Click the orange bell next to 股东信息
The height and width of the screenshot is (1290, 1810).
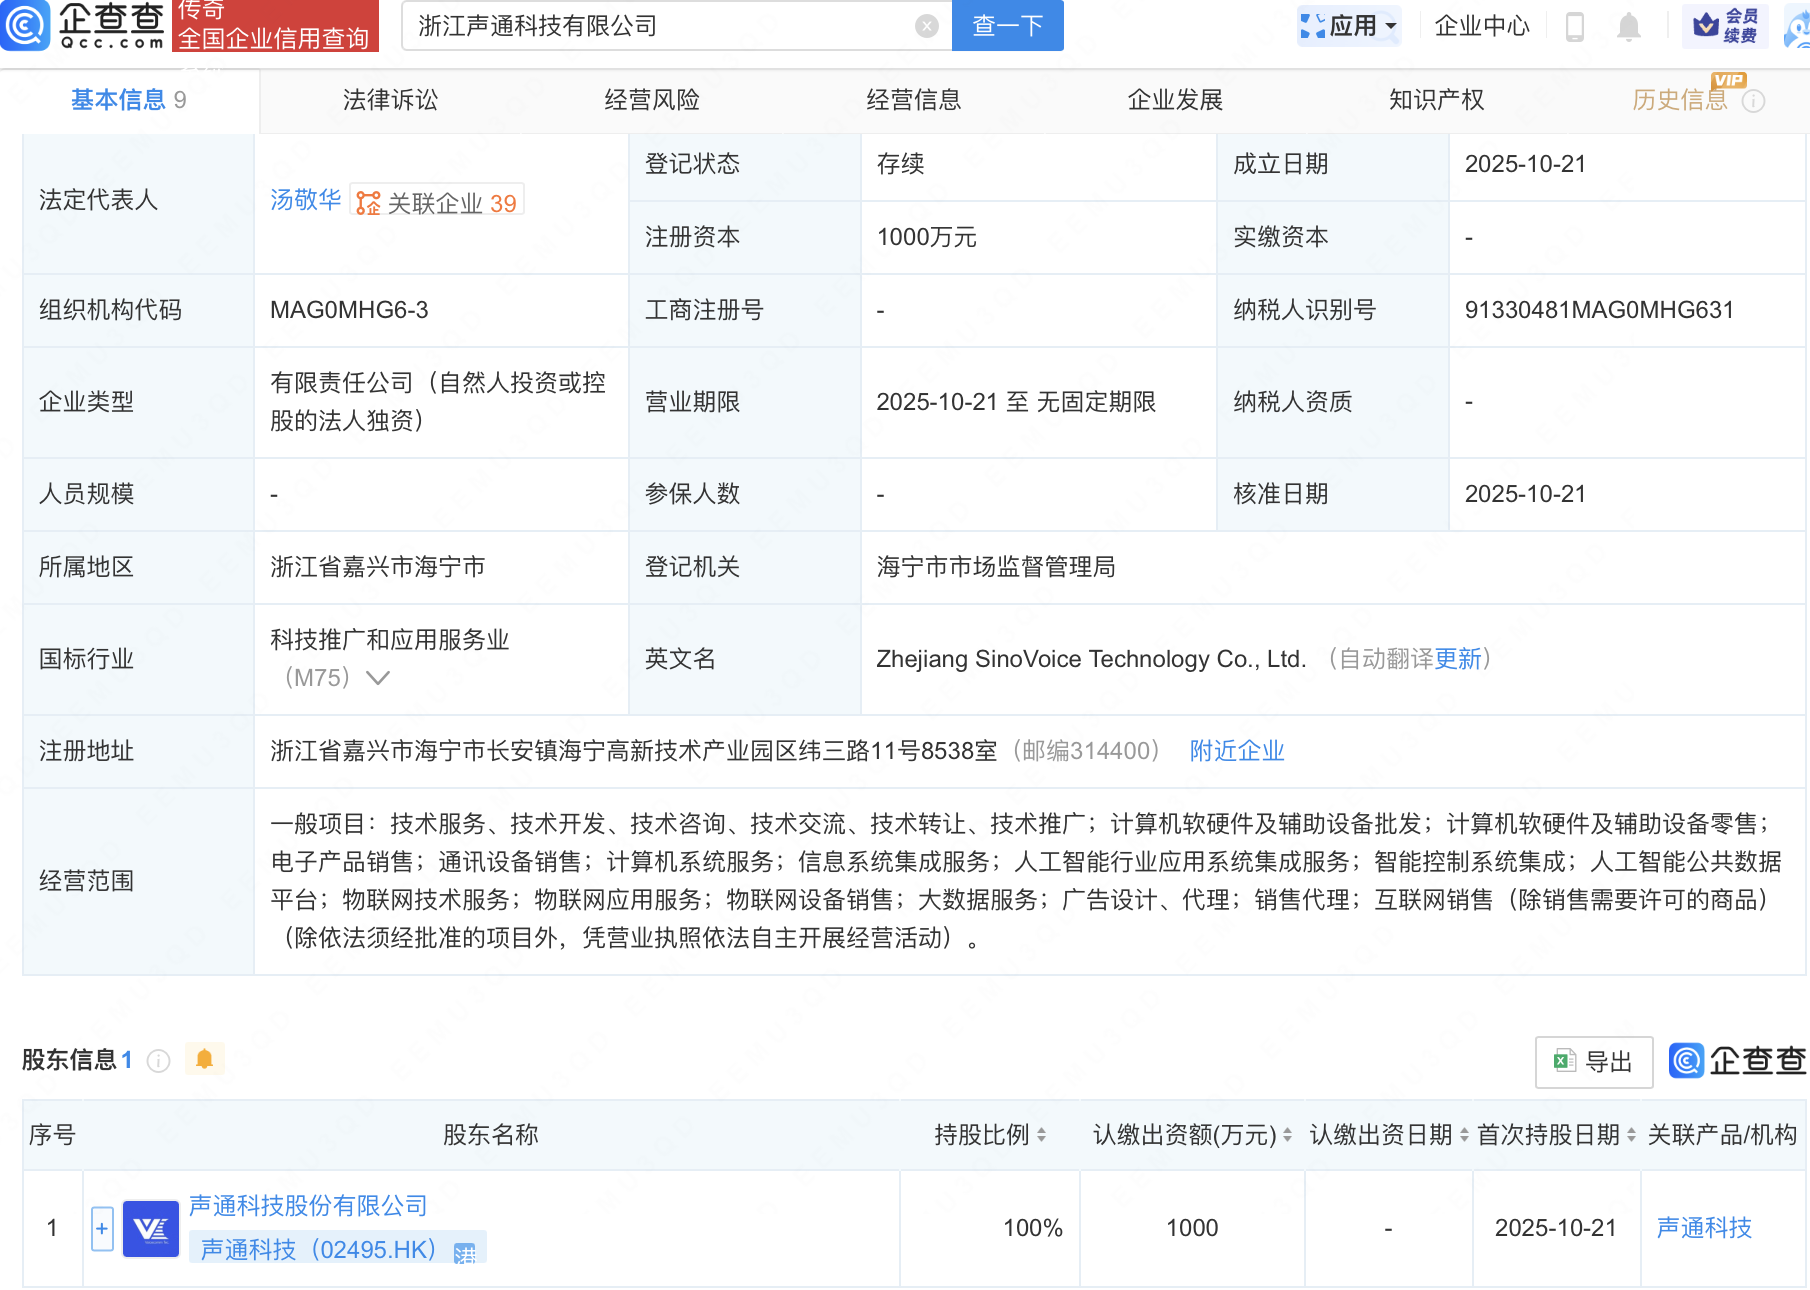(x=205, y=1059)
